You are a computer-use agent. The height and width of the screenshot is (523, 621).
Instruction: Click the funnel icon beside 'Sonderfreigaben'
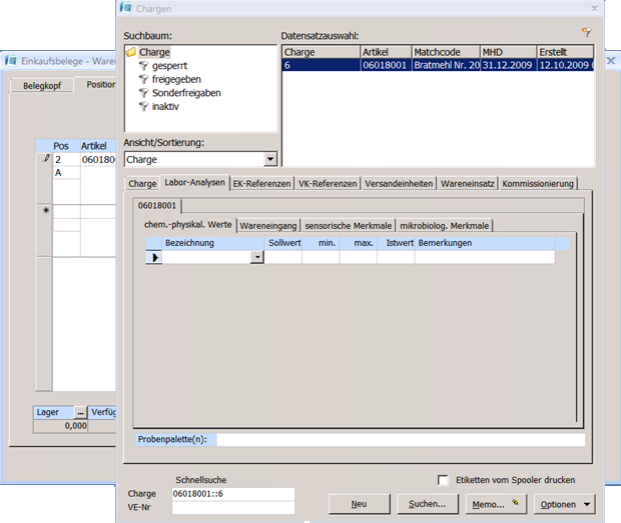(x=144, y=93)
